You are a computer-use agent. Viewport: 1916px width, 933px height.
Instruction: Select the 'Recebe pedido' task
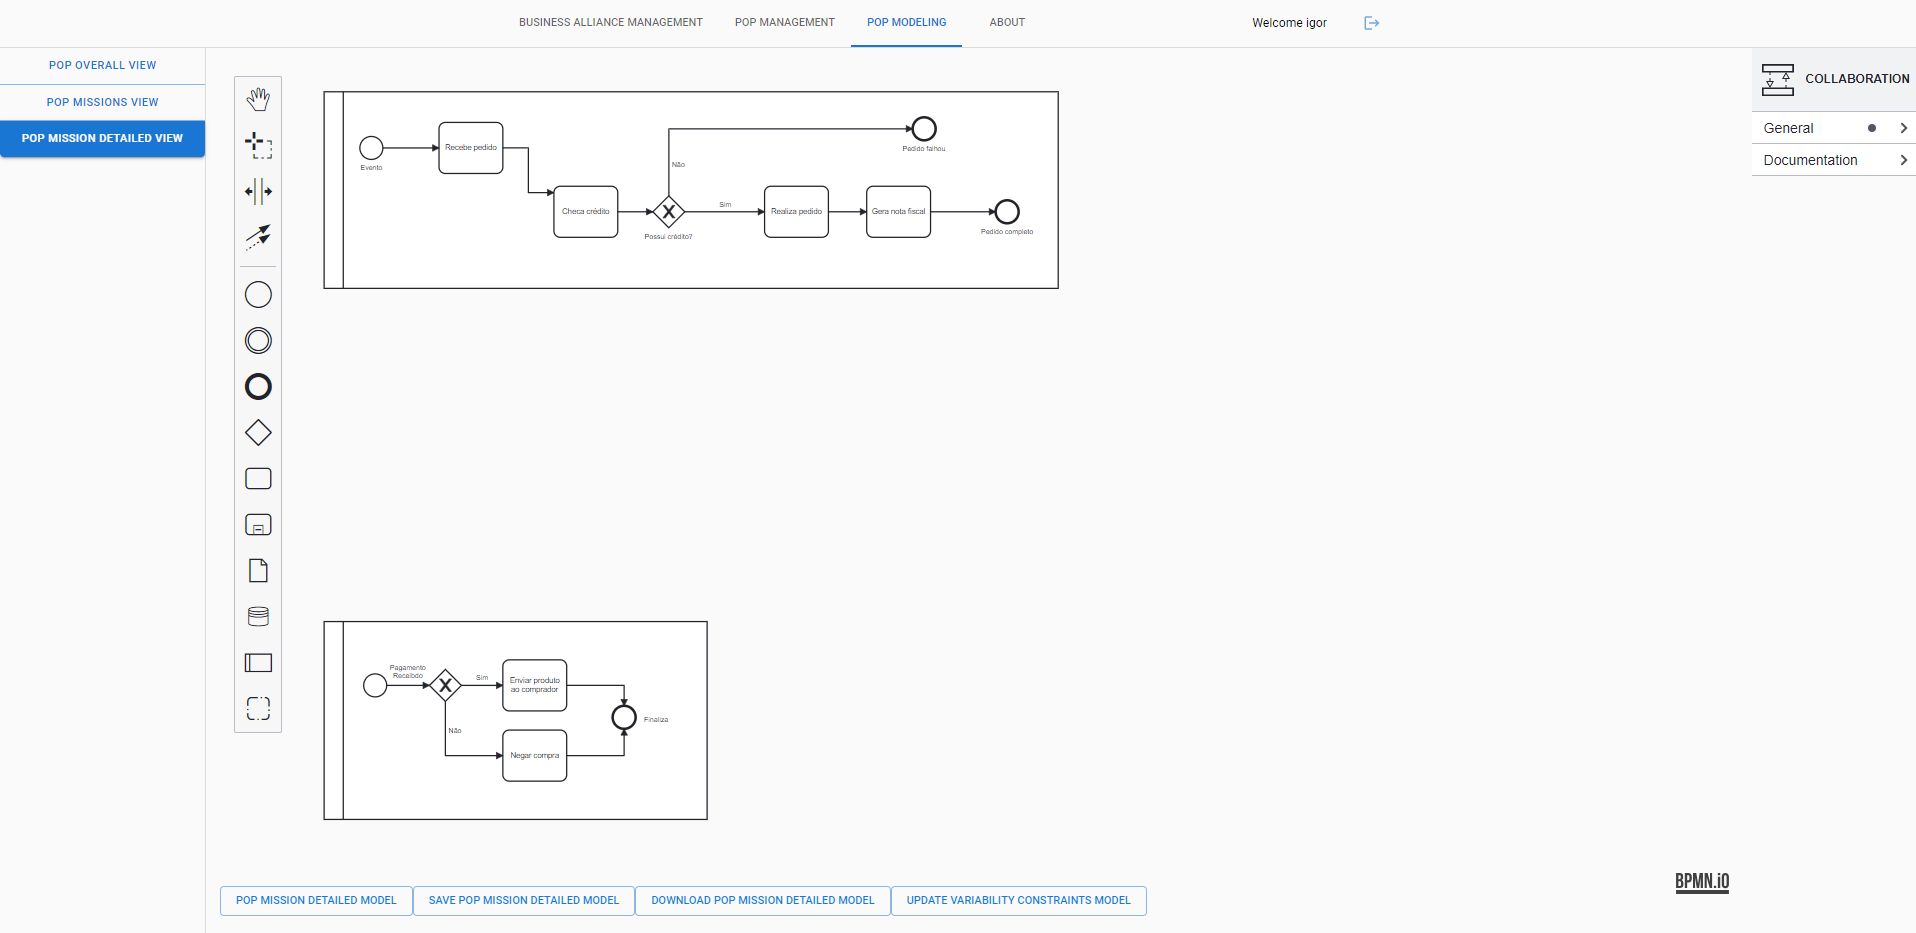tap(471, 148)
